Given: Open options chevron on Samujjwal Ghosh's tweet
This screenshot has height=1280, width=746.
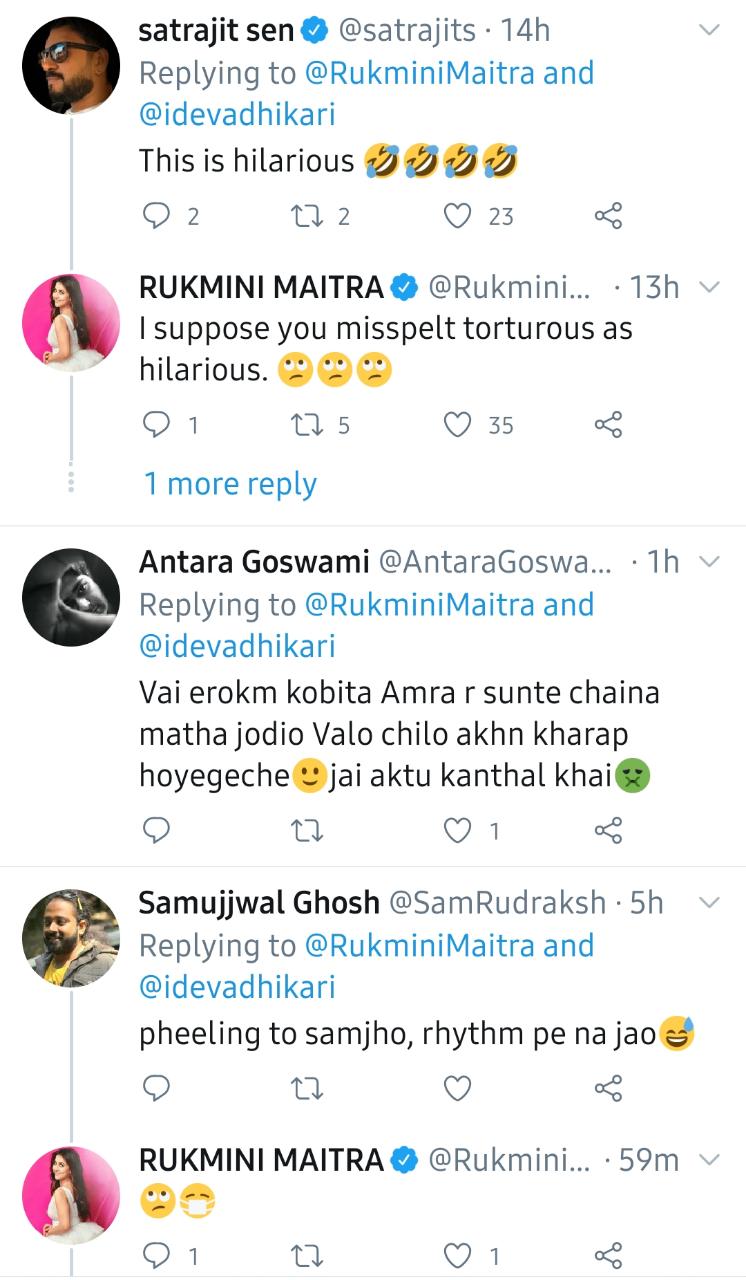Looking at the screenshot, I should click(708, 903).
